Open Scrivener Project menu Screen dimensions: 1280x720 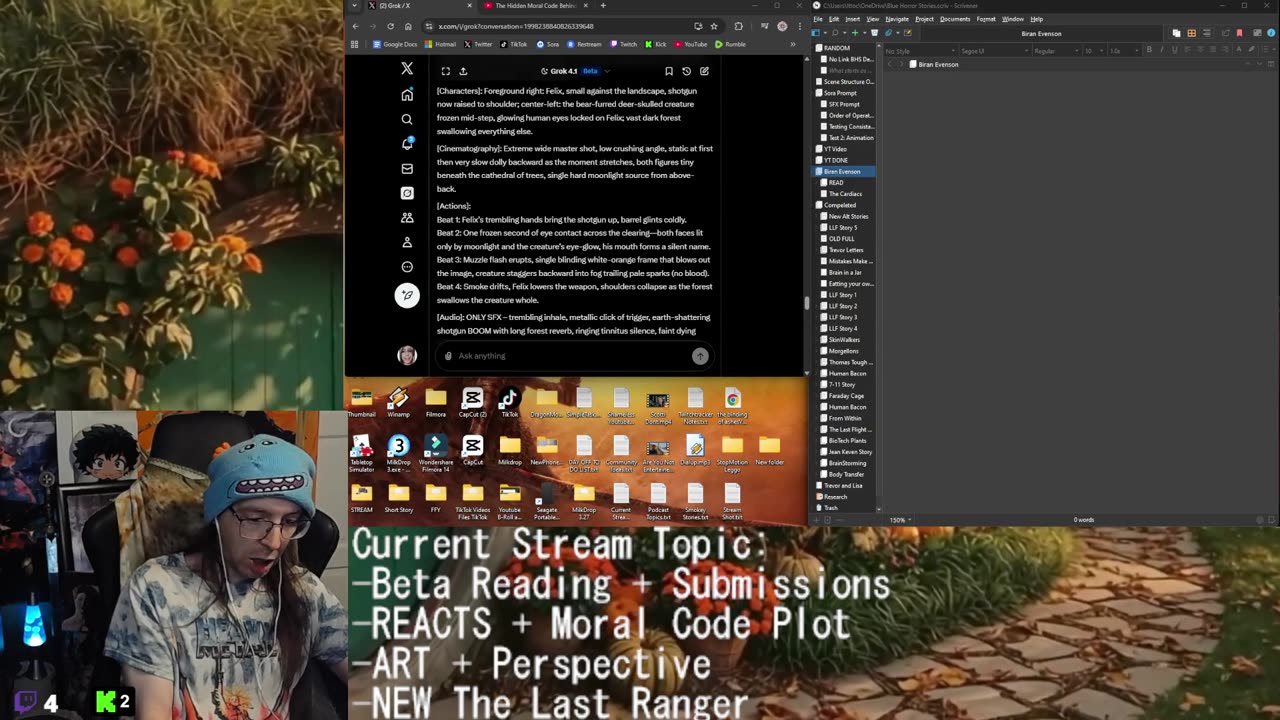point(924,19)
